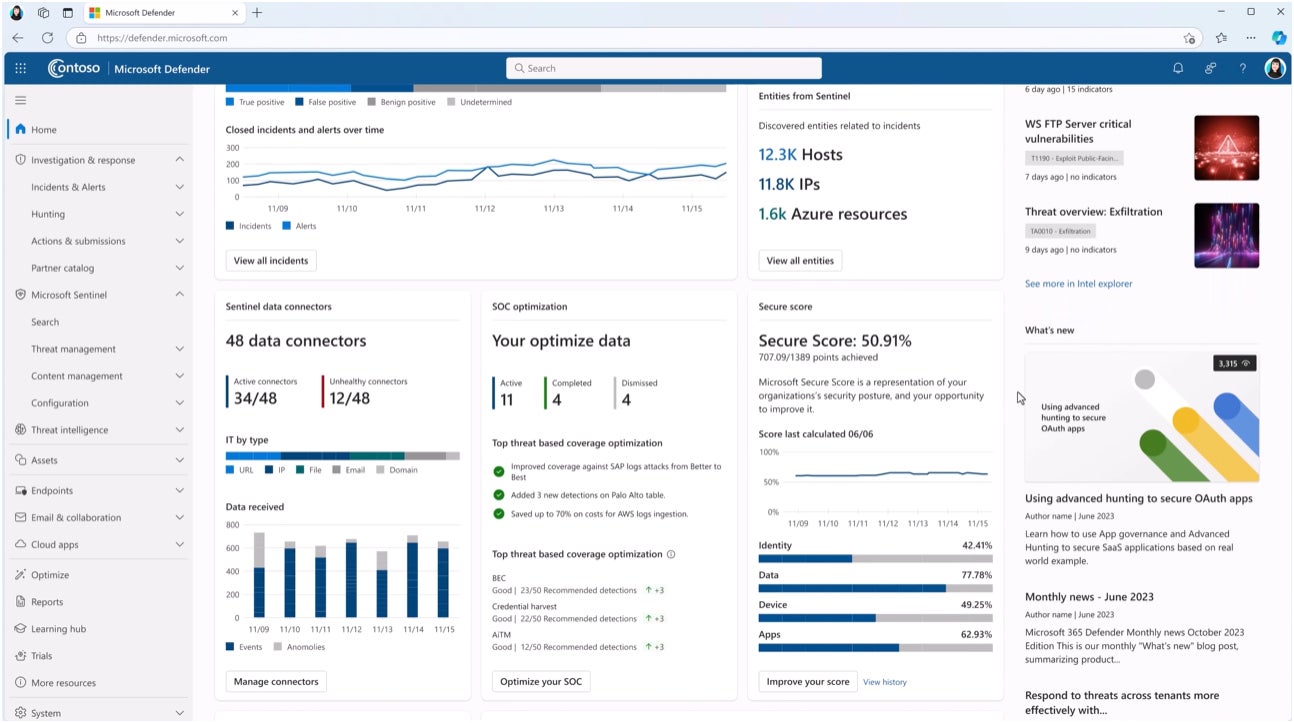Click the browser address bar URL
The image size is (1294, 723).
[162, 38]
